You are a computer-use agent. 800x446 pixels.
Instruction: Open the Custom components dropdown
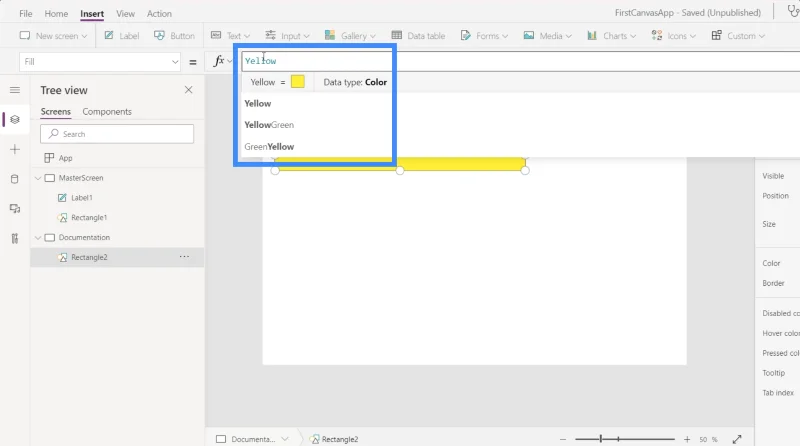(x=738, y=36)
